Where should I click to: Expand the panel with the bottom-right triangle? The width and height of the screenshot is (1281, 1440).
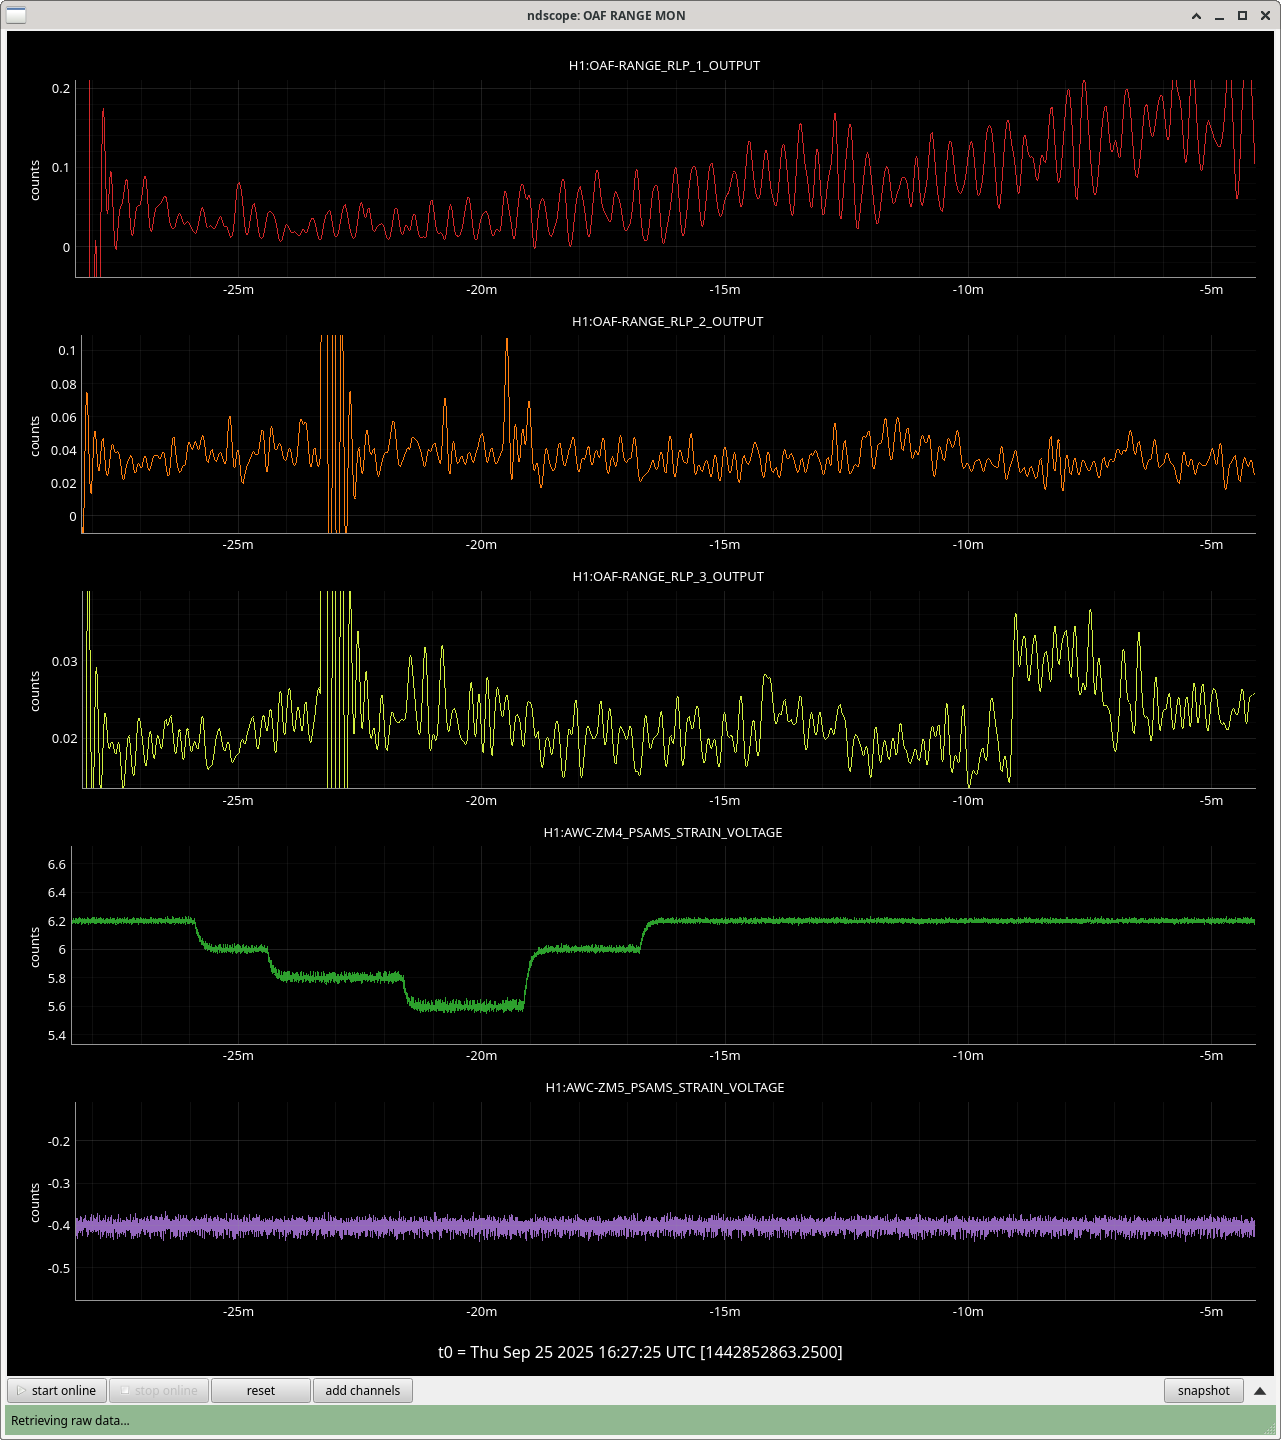pyautogui.click(x=1260, y=1391)
